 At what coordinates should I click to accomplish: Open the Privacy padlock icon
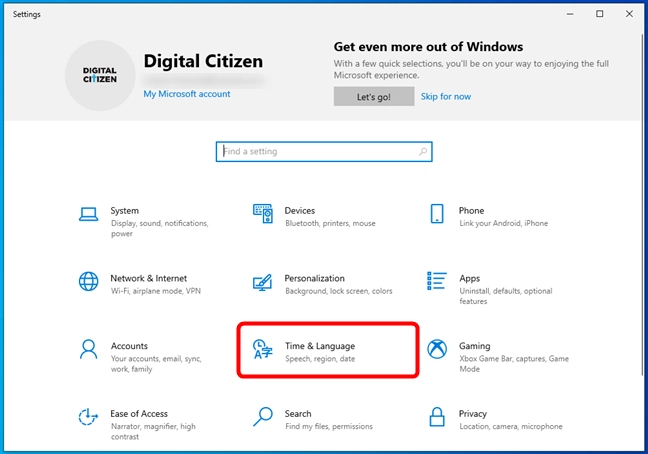[x=437, y=416]
